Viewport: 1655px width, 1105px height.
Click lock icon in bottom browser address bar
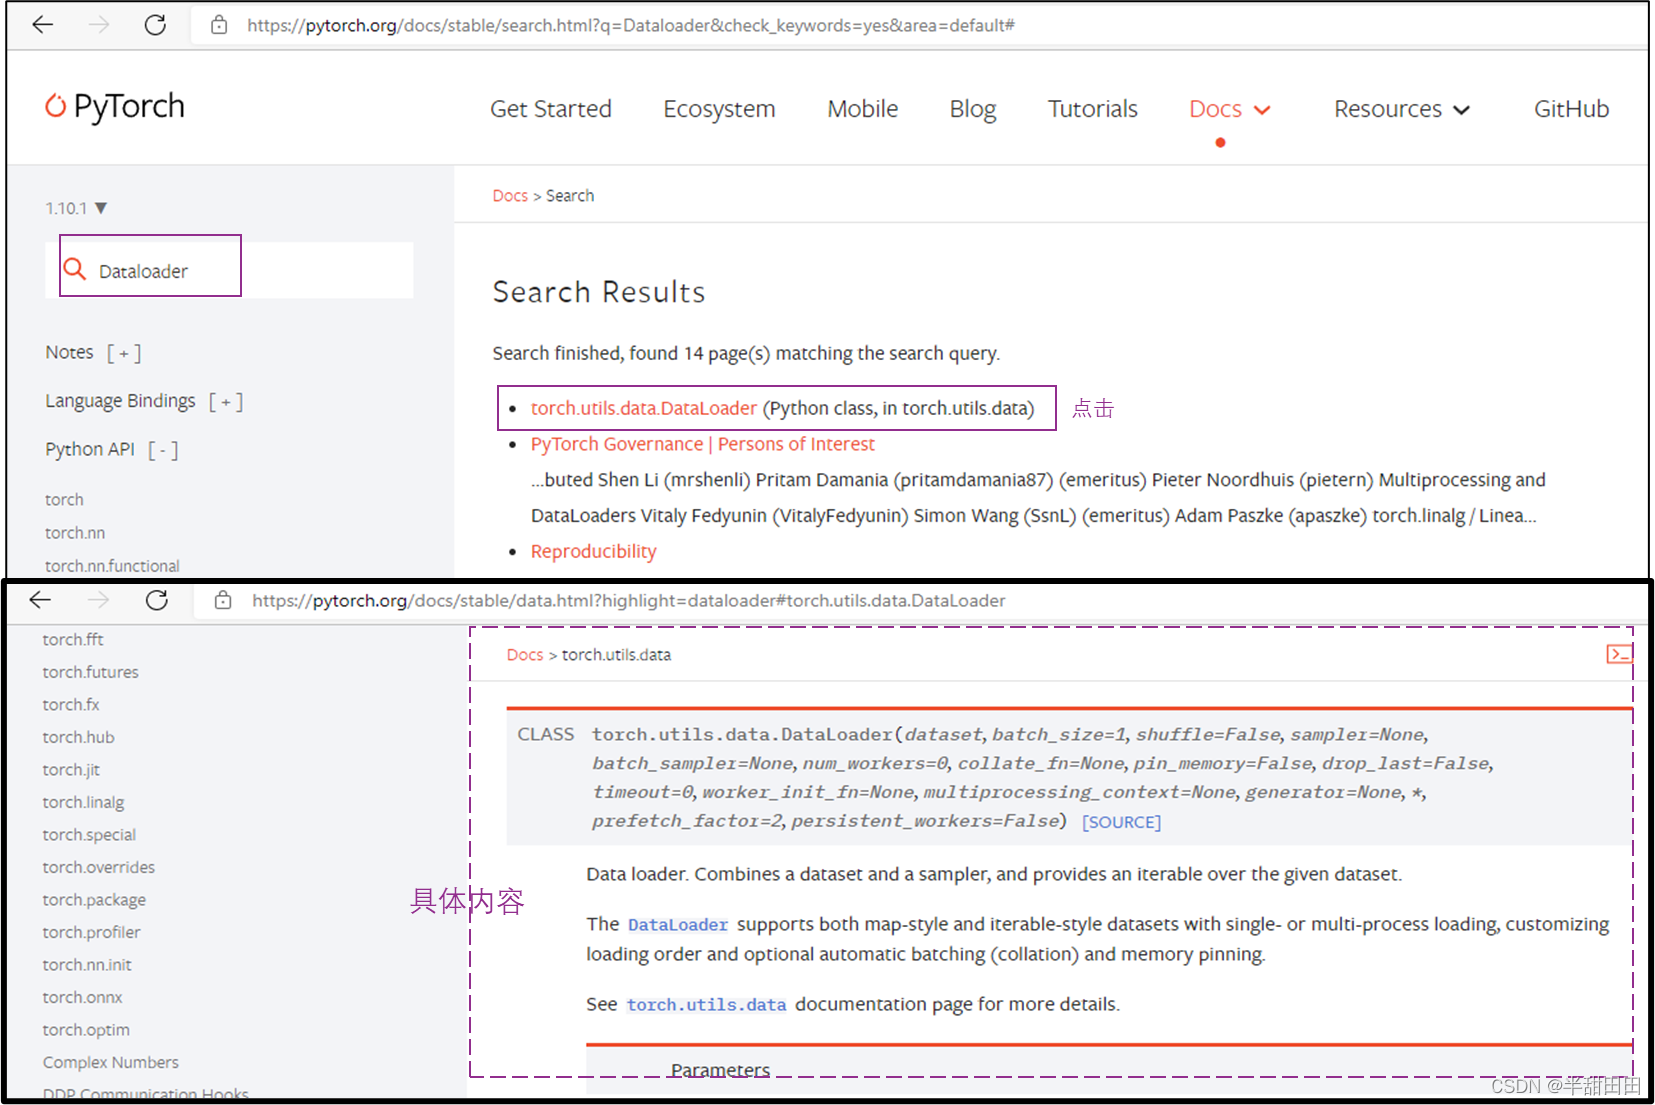223,600
